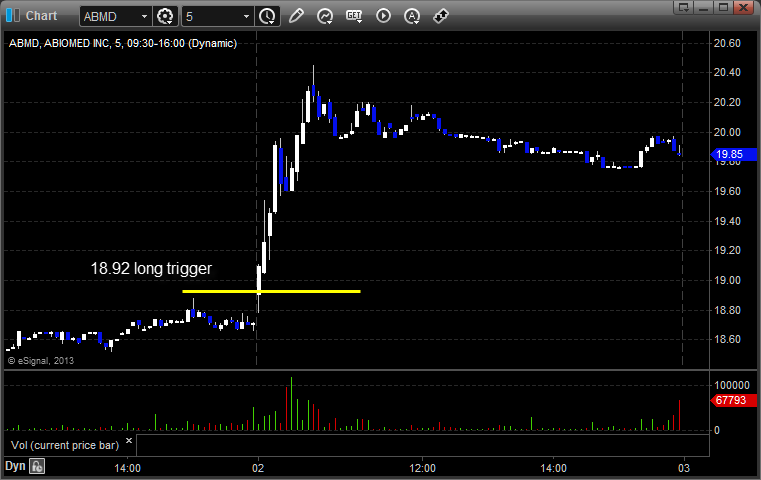This screenshot has height=480, width=761.
Task: Select the yellow trigger line
Action: pyautogui.click(x=271, y=291)
